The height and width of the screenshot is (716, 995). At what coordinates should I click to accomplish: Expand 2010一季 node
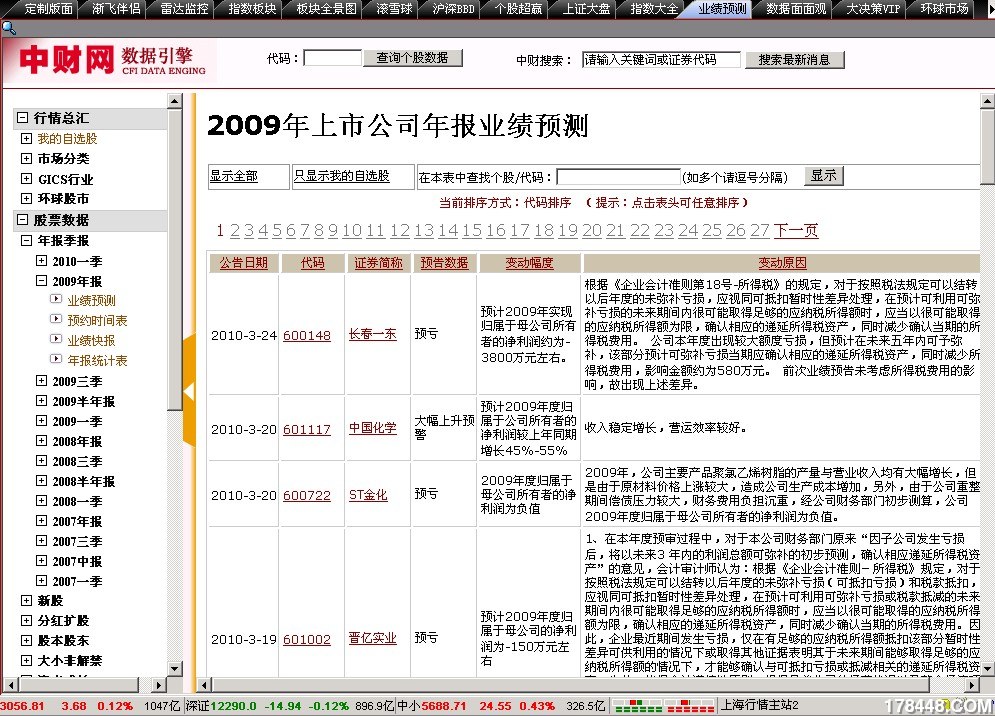(x=41, y=261)
